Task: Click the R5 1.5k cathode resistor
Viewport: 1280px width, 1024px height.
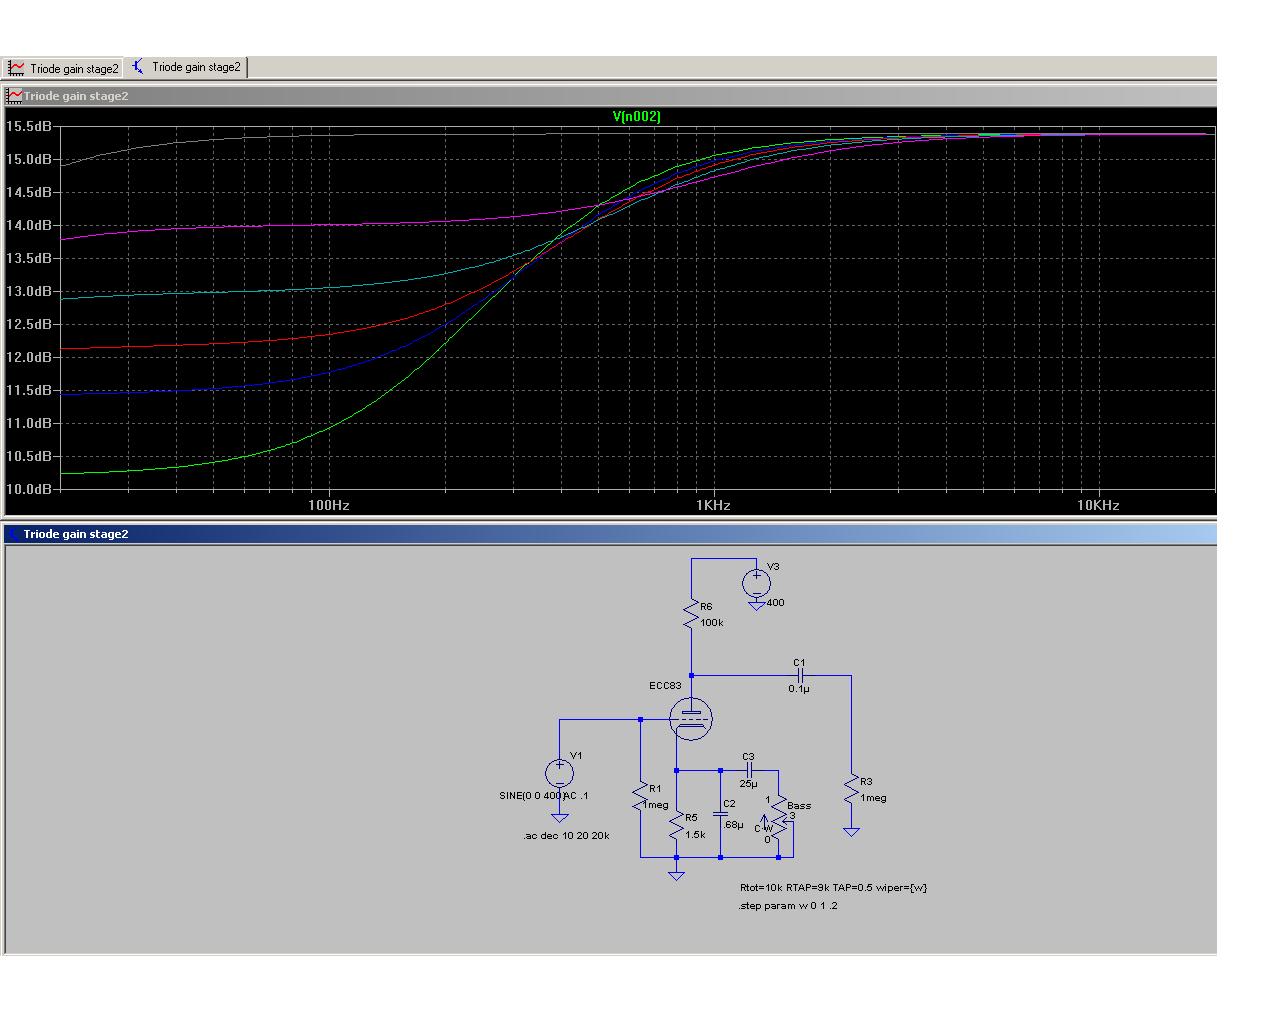Action: tap(677, 826)
